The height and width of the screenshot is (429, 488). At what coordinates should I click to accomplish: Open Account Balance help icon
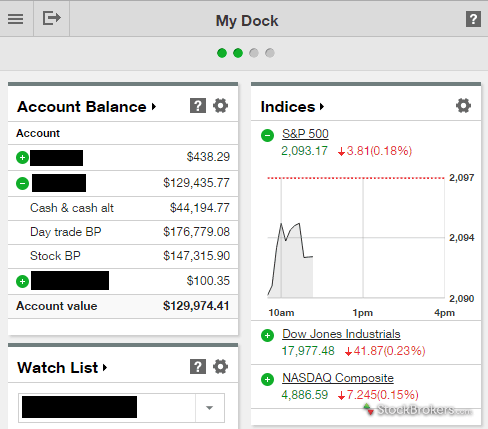tap(198, 106)
